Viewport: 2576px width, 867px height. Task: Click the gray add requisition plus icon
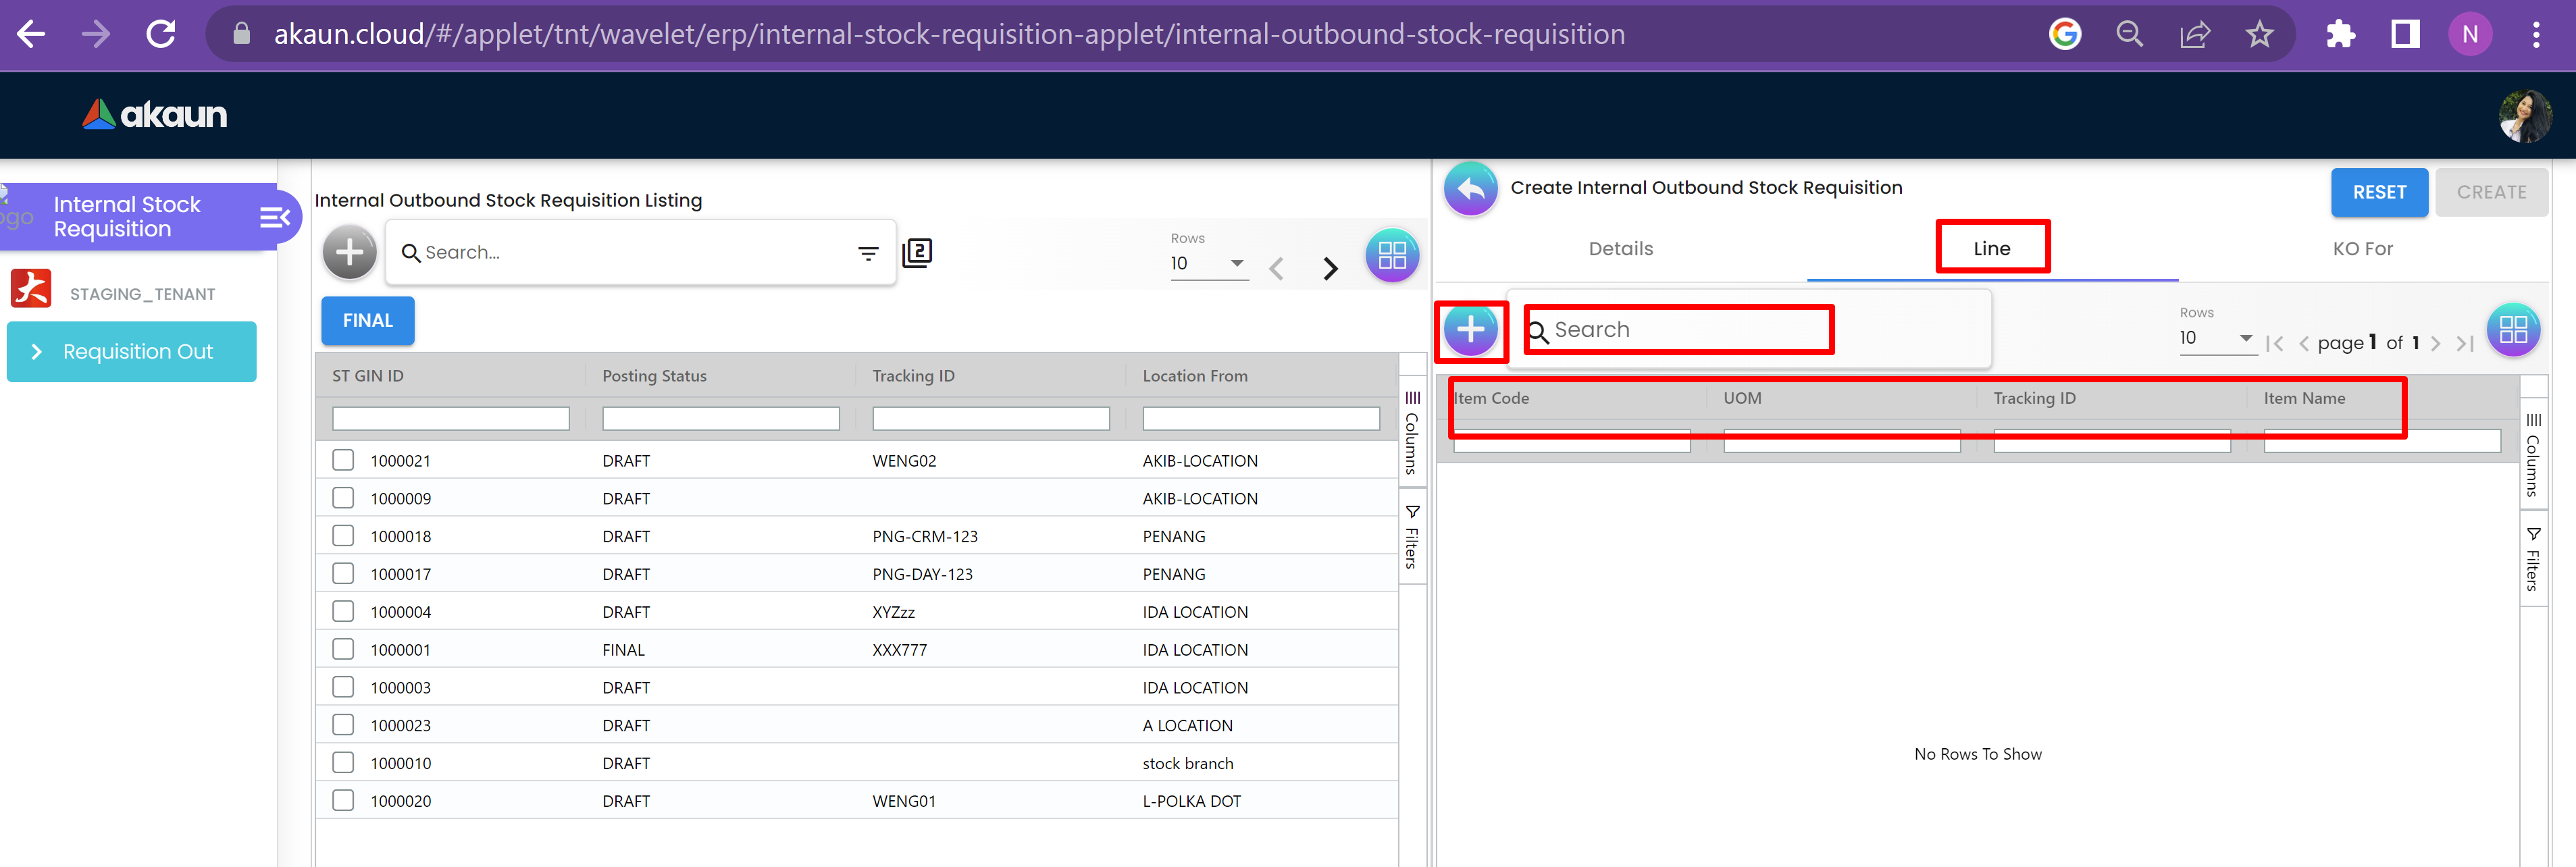[349, 252]
